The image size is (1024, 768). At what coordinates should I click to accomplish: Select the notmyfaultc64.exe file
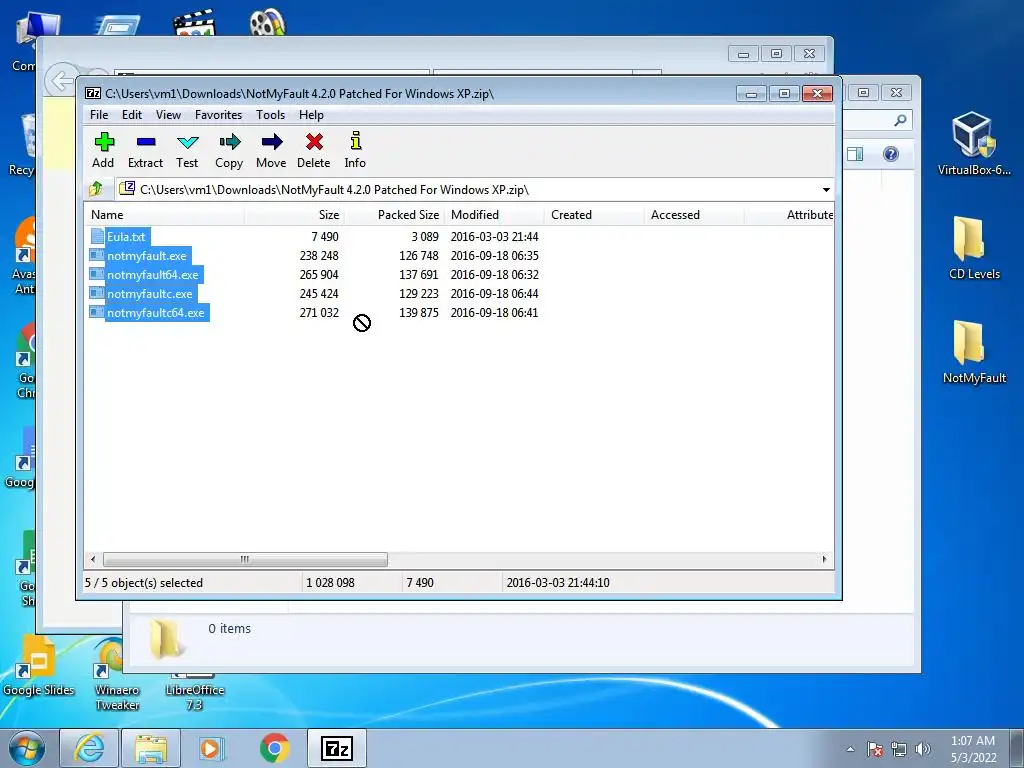coord(155,313)
